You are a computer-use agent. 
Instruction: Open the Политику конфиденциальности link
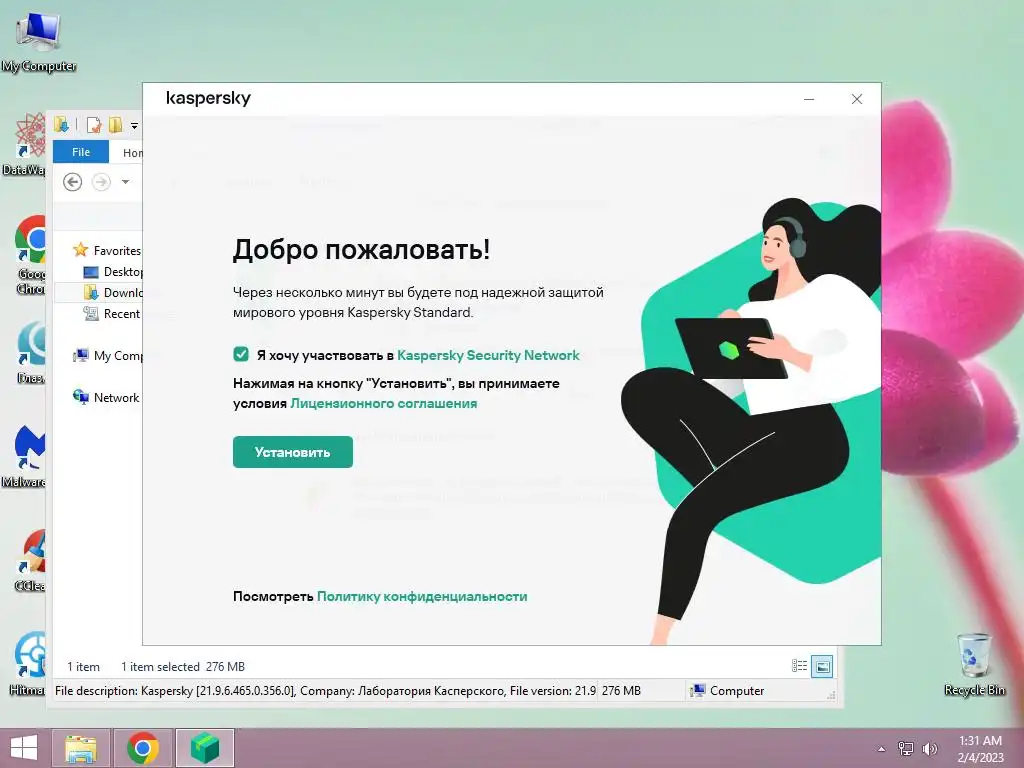(x=422, y=596)
